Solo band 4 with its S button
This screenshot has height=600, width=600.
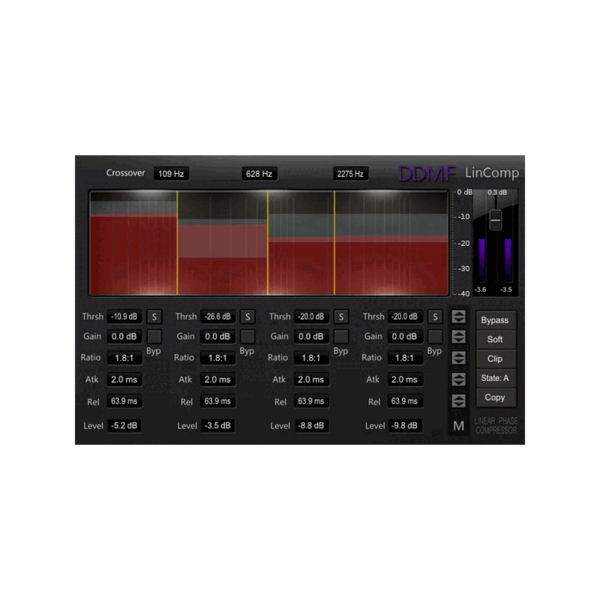tap(435, 317)
